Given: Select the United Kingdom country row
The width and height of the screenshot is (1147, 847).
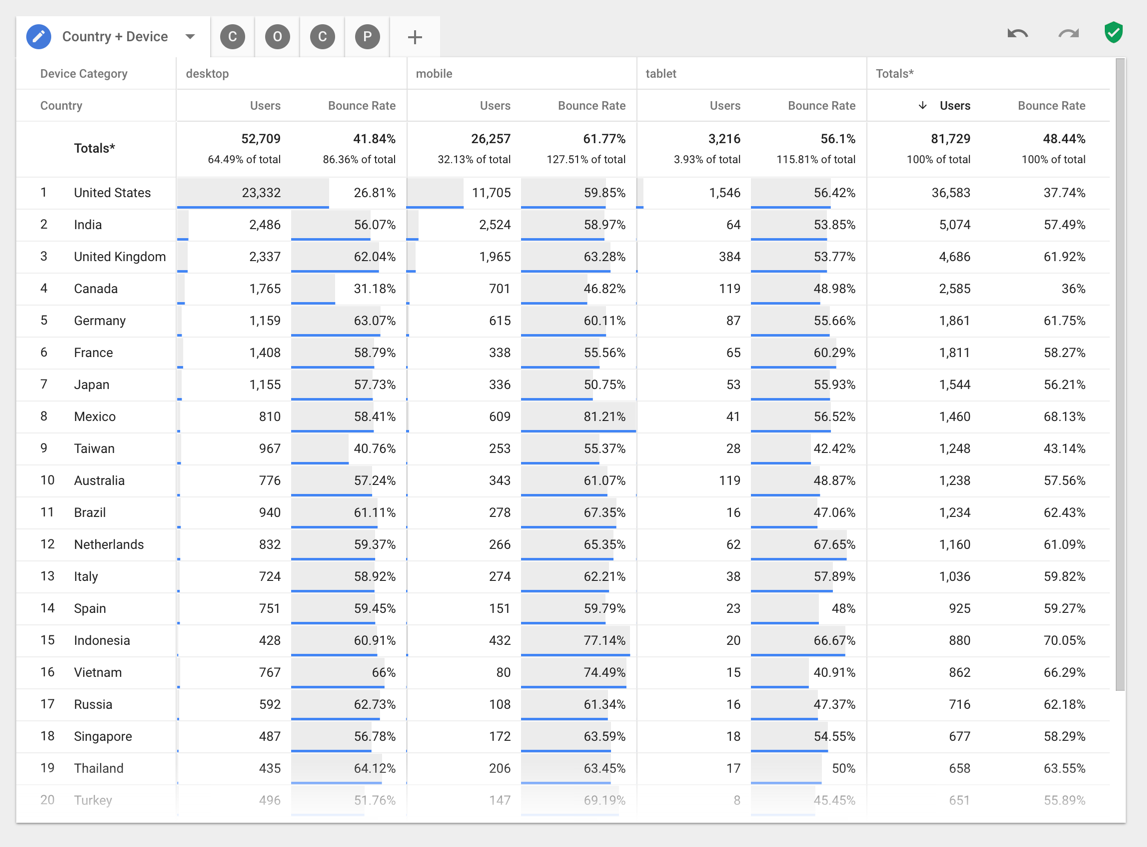Looking at the screenshot, I should [x=119, y=257].
